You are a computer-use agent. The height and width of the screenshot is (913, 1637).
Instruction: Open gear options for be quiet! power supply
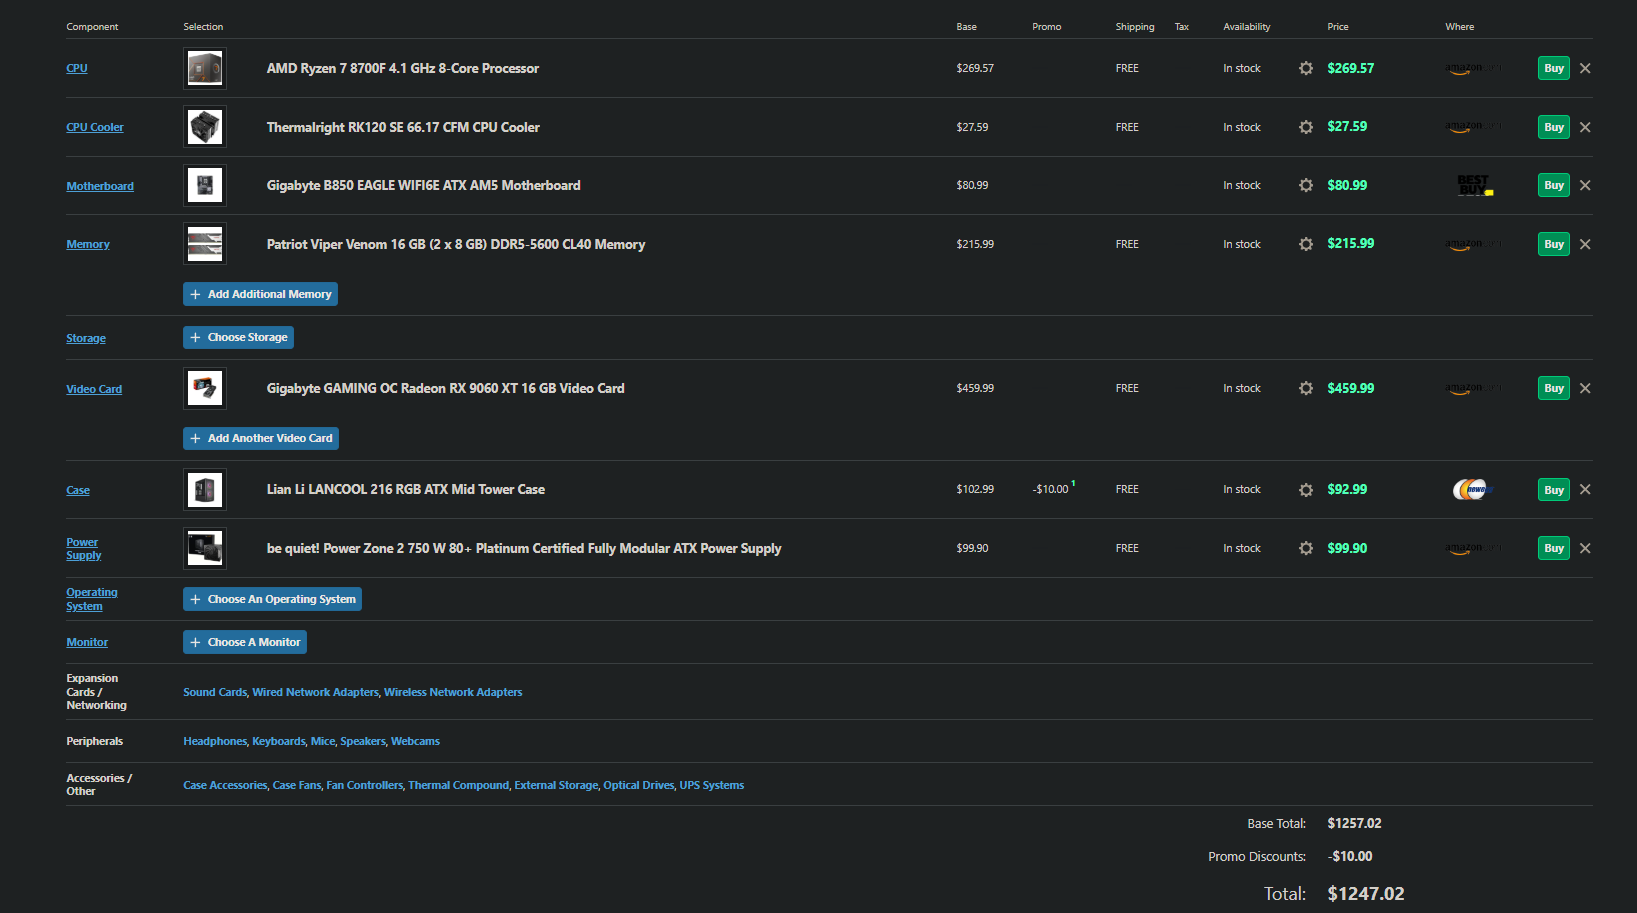click(1305, 548)
